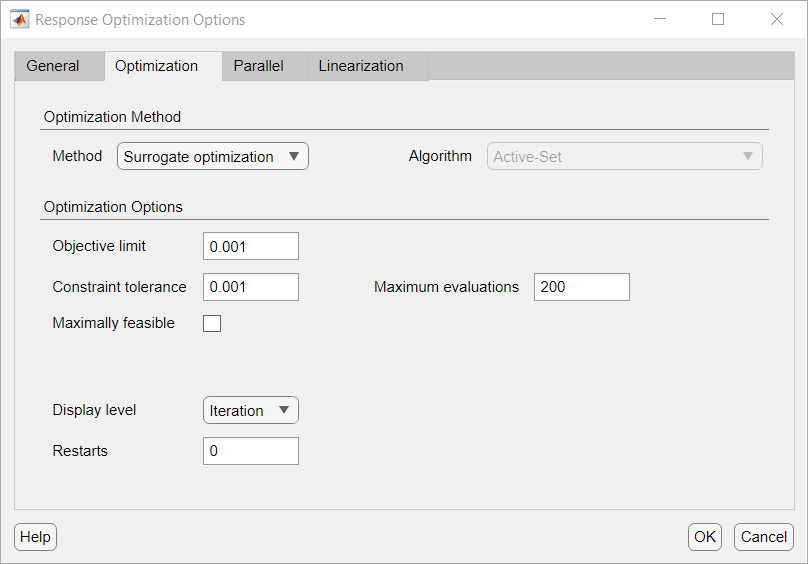Click the Algorithm dropdown showing Active-Set
The width and height of the screenshot is (808, 564).
tap(624, 157)
